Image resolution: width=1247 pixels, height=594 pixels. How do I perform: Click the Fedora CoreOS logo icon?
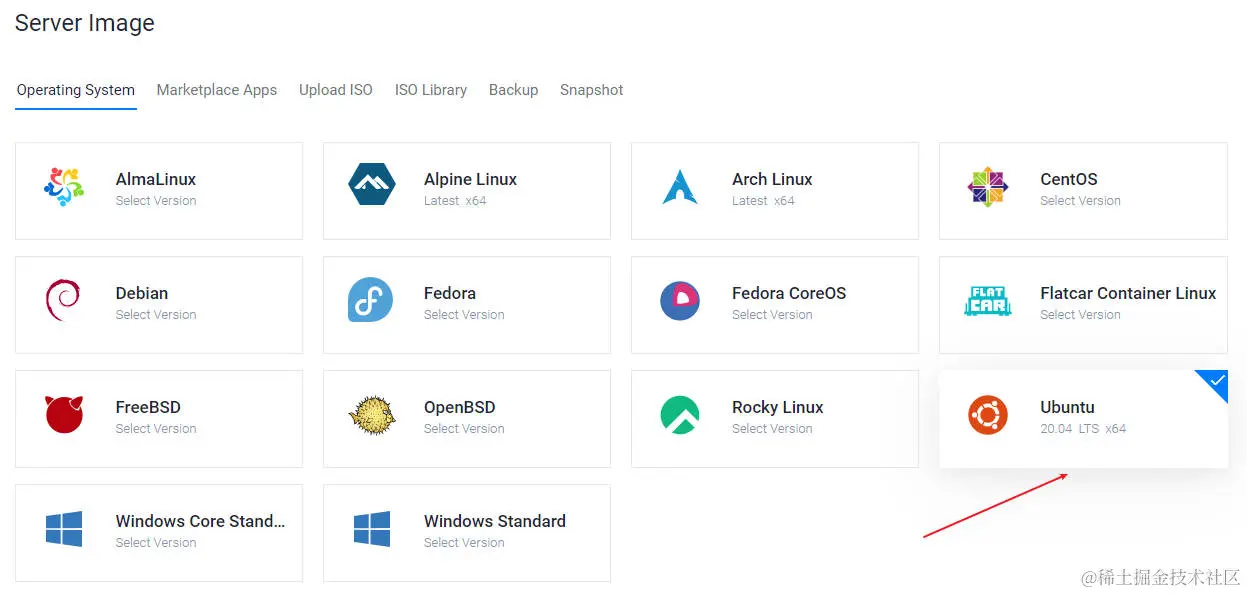pyautogui.click(x=680, y=300)
